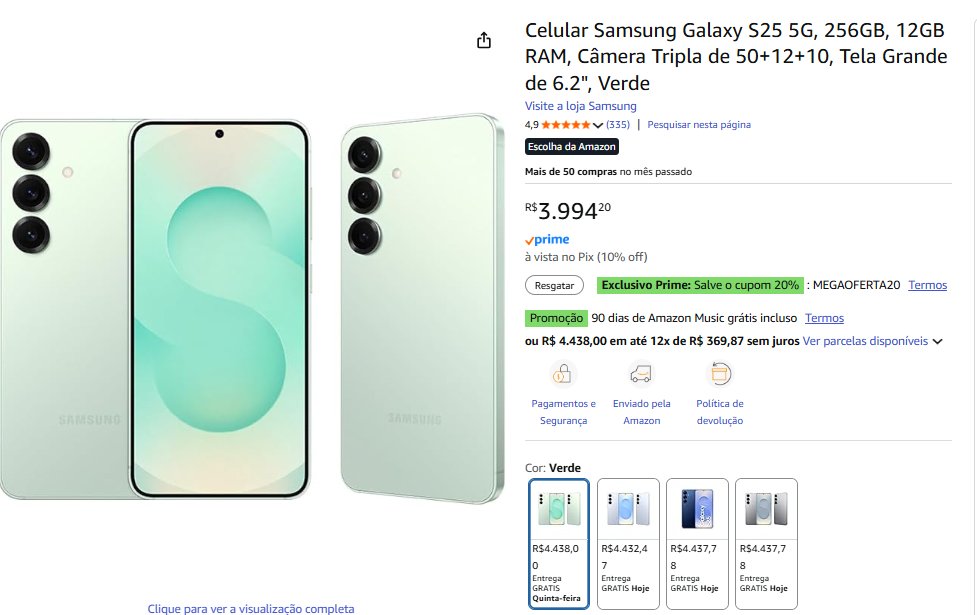Click Termos link for Amazon Music promotion
Image resolution: width=977 pixels, height=615 pixels.
(x=824, y=318)
